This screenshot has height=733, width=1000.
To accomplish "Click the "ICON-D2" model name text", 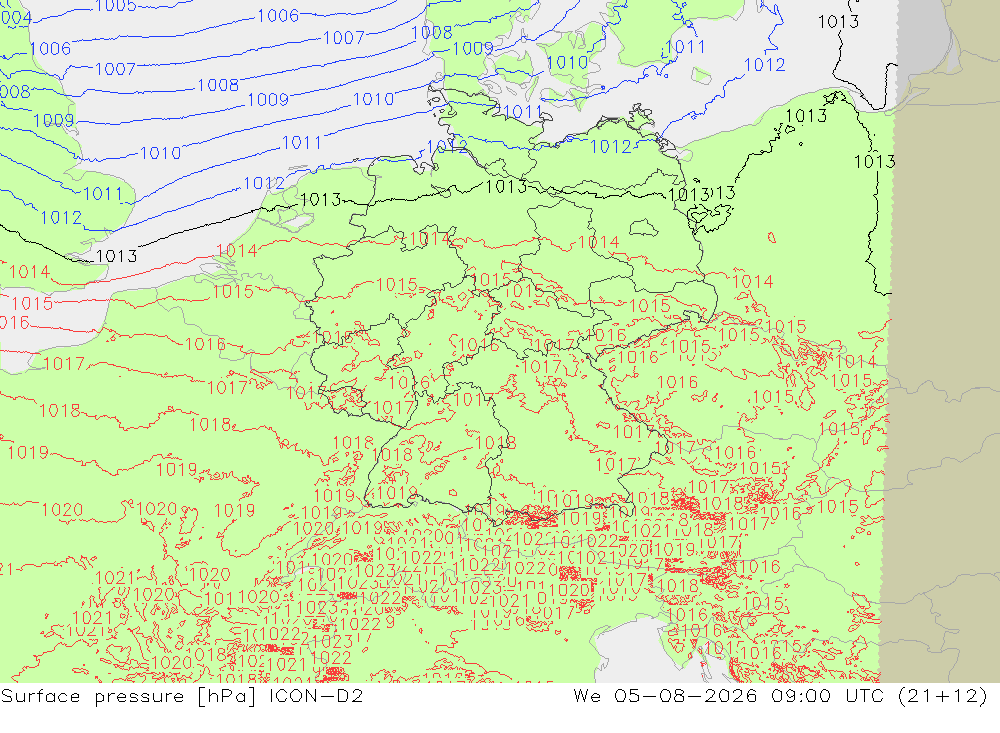I will pos(316,695).
